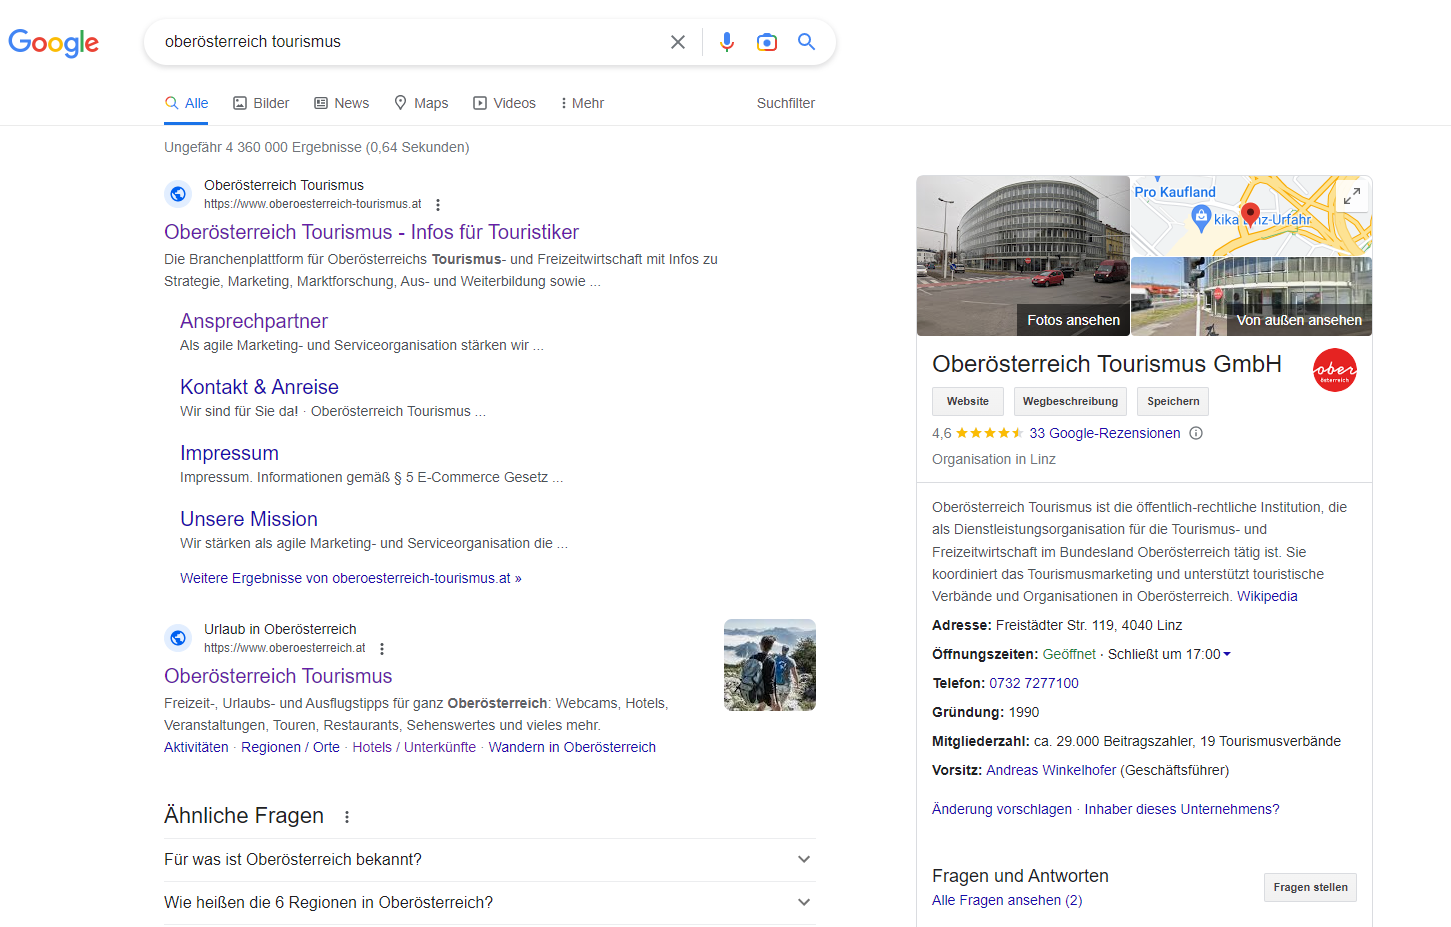The width and height of the screenshot is (1451, 927).
Task: Open Wandern in Oberösterreich link
Action: click(572, 747)
